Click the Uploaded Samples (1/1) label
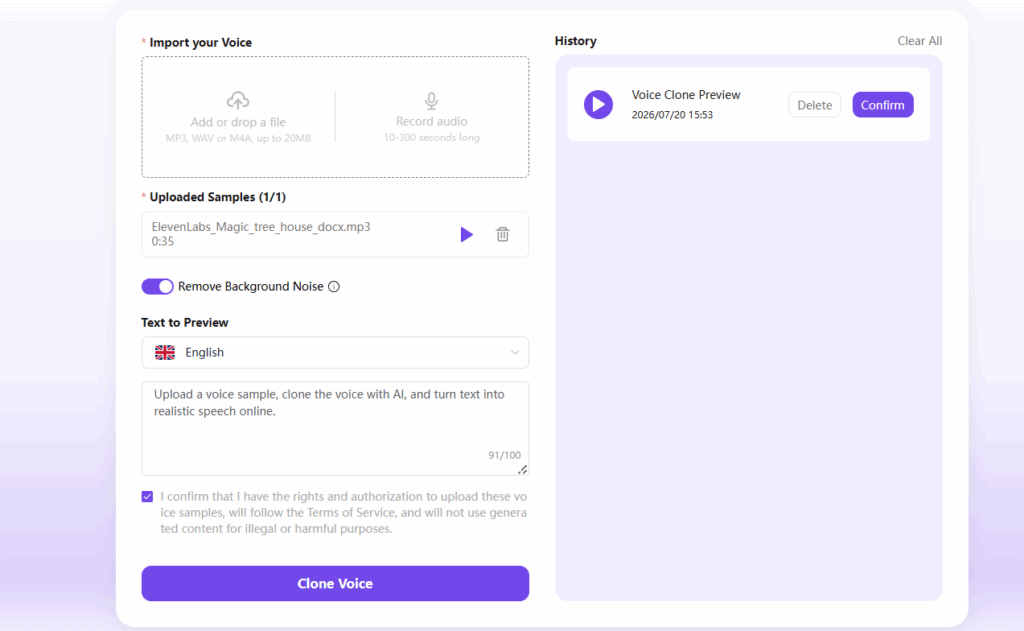The height and width of the screenshot is (631, 1024). point(217,197)
